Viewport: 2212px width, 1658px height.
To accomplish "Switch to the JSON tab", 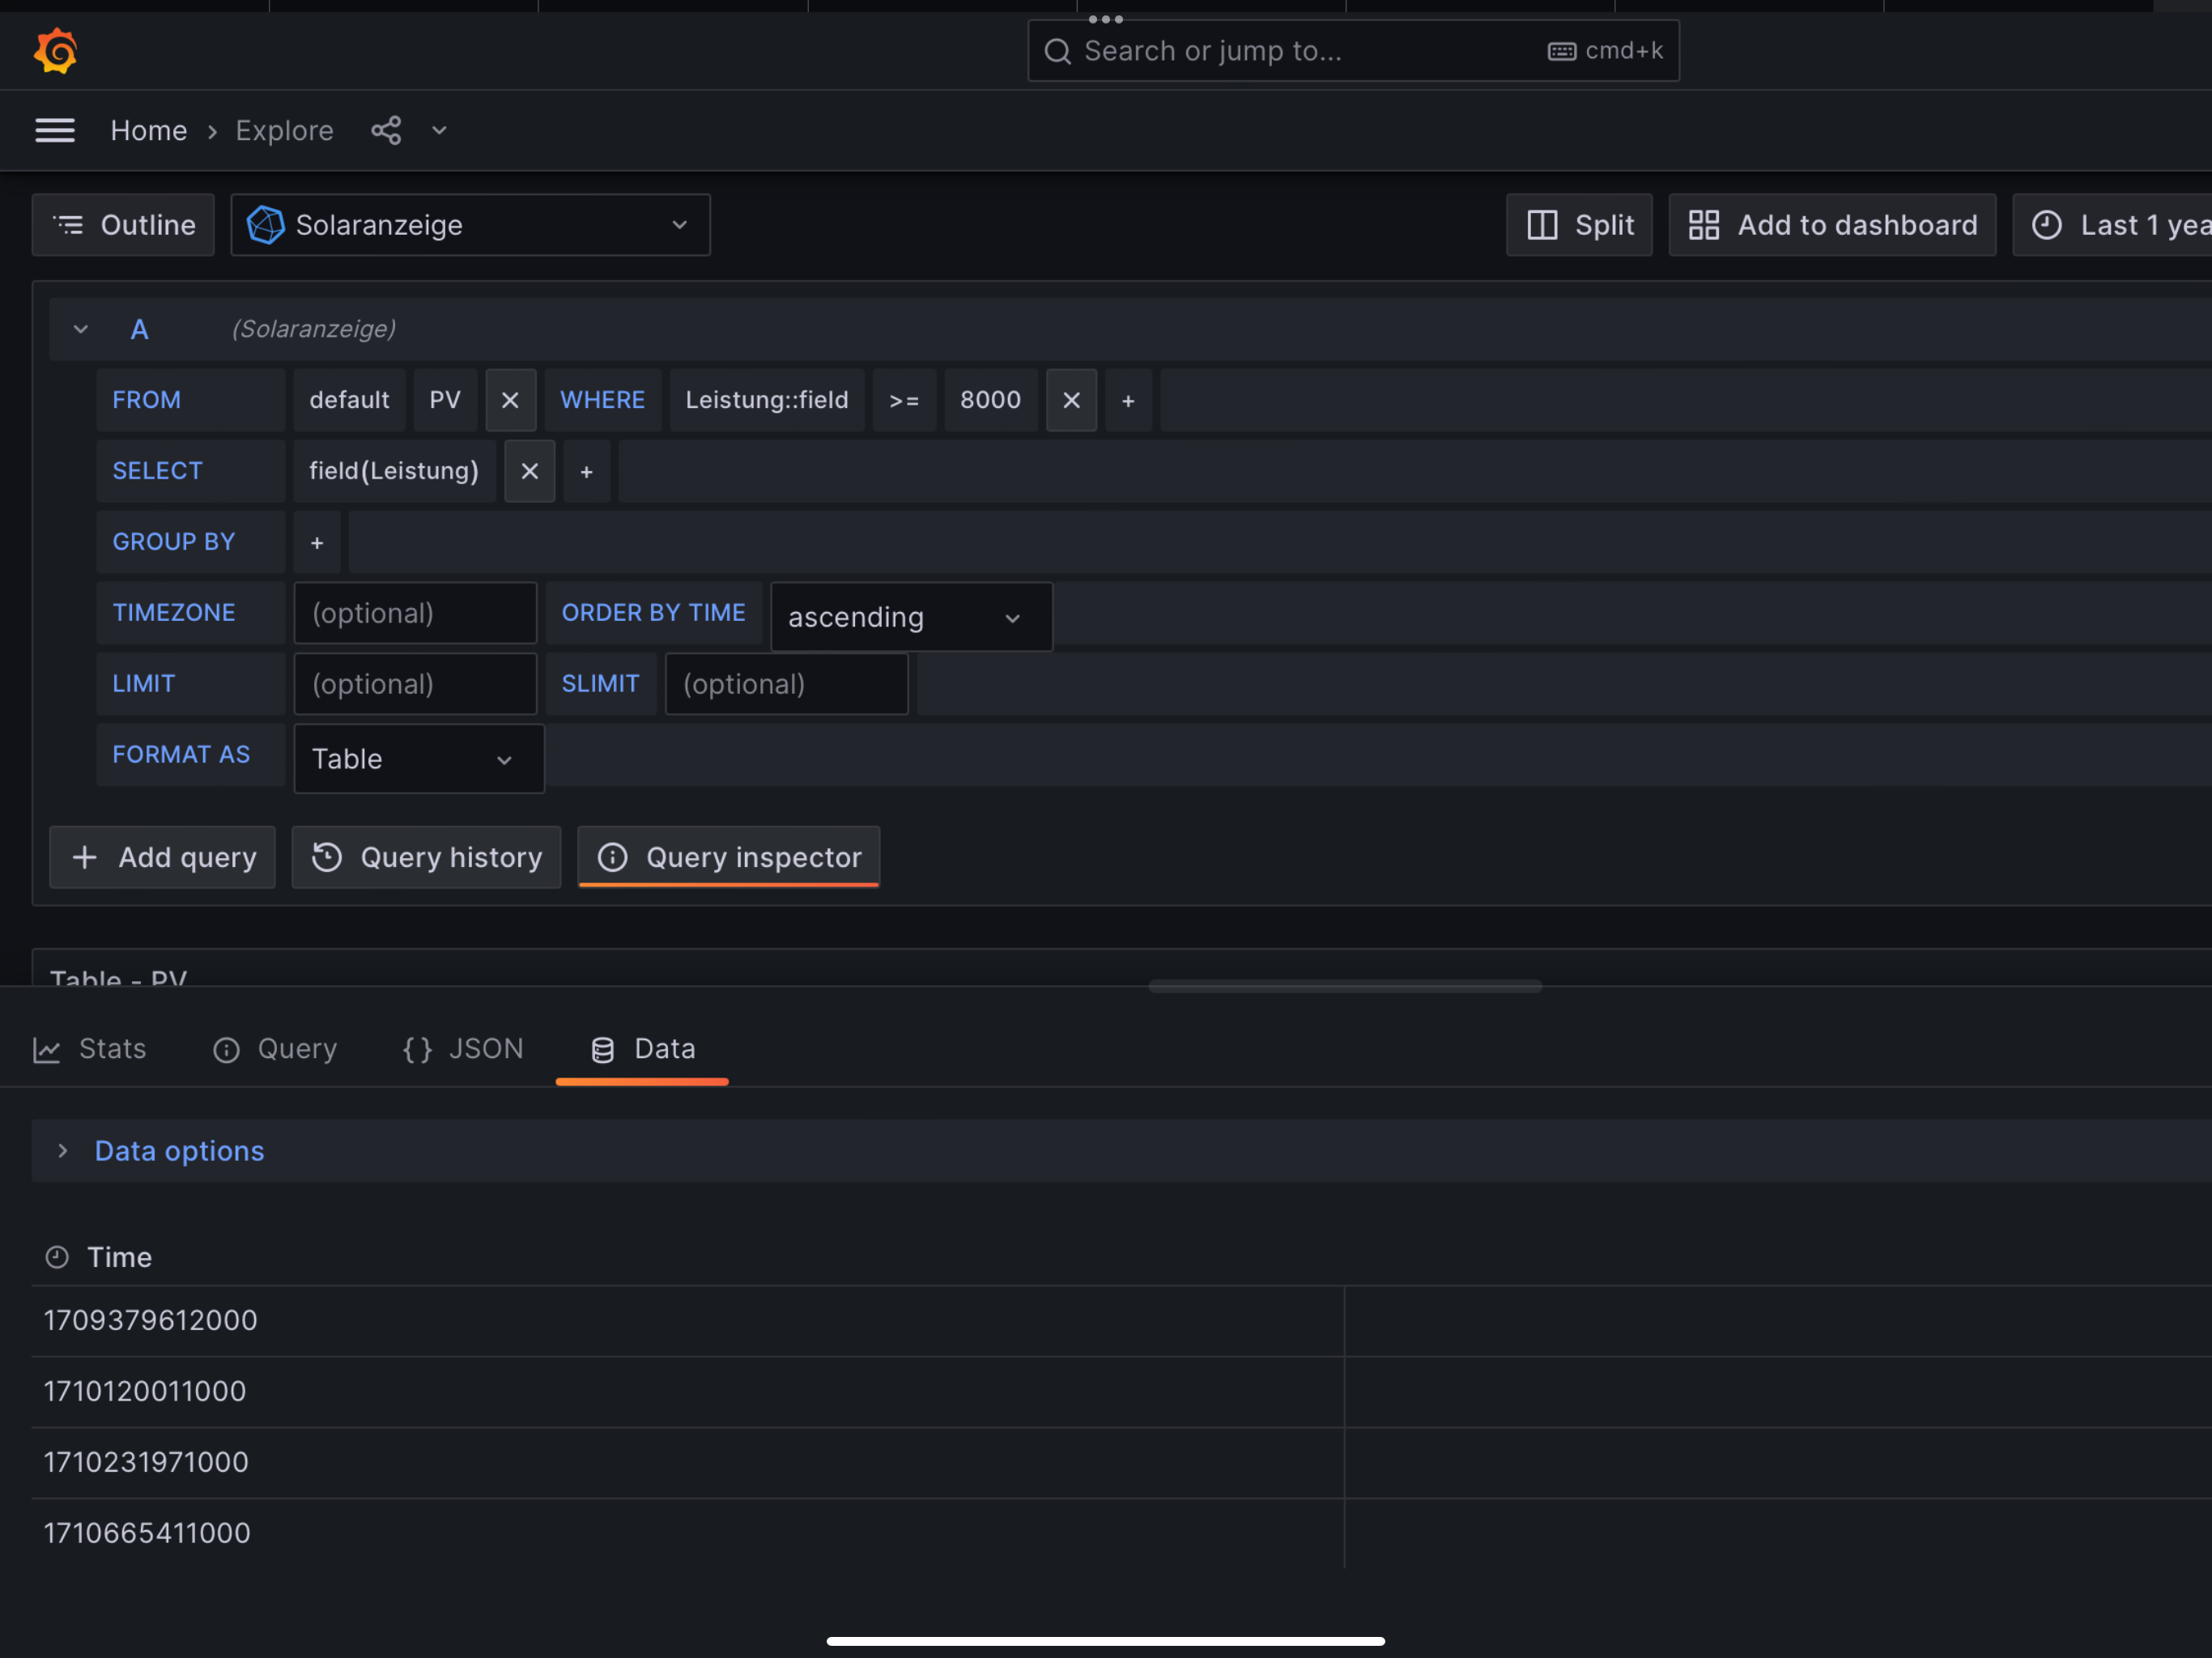I will (x=463, y=1049).
